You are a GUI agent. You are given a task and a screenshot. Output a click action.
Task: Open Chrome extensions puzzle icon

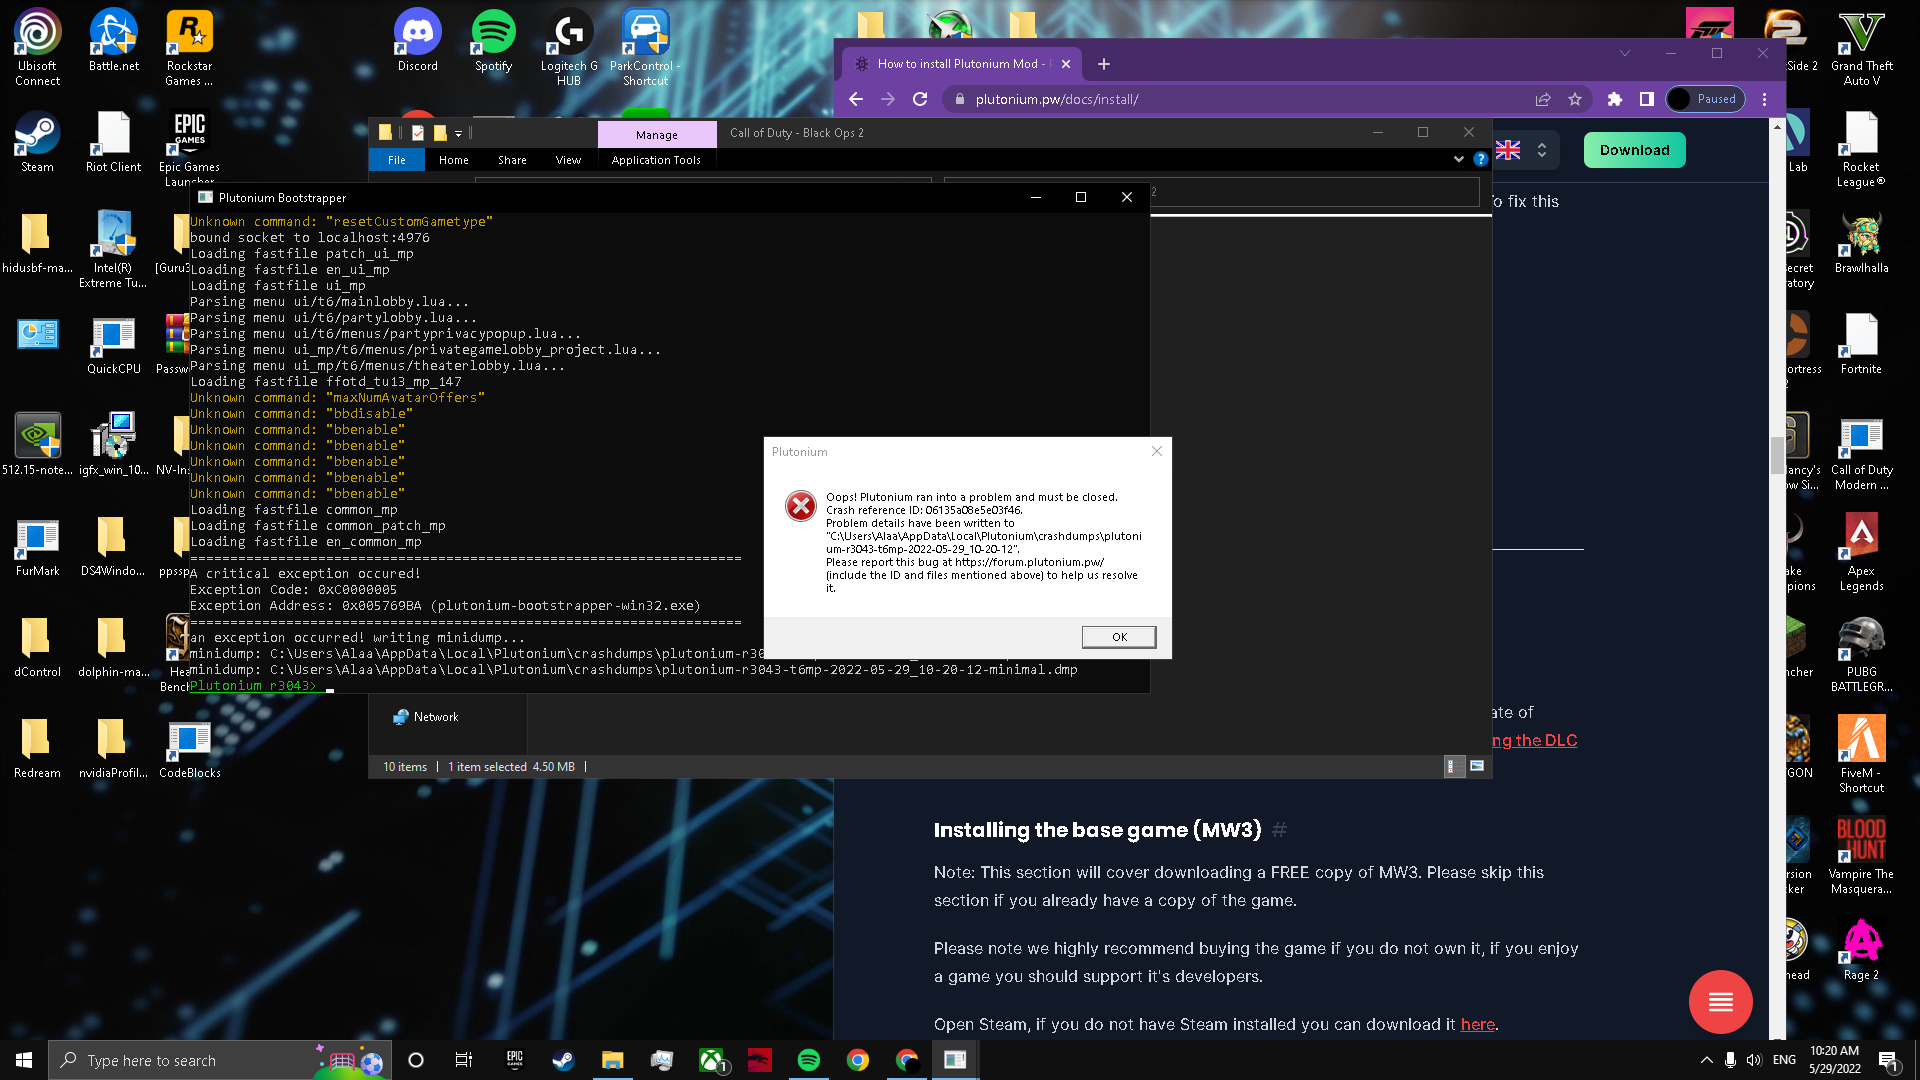point(1614,99)
